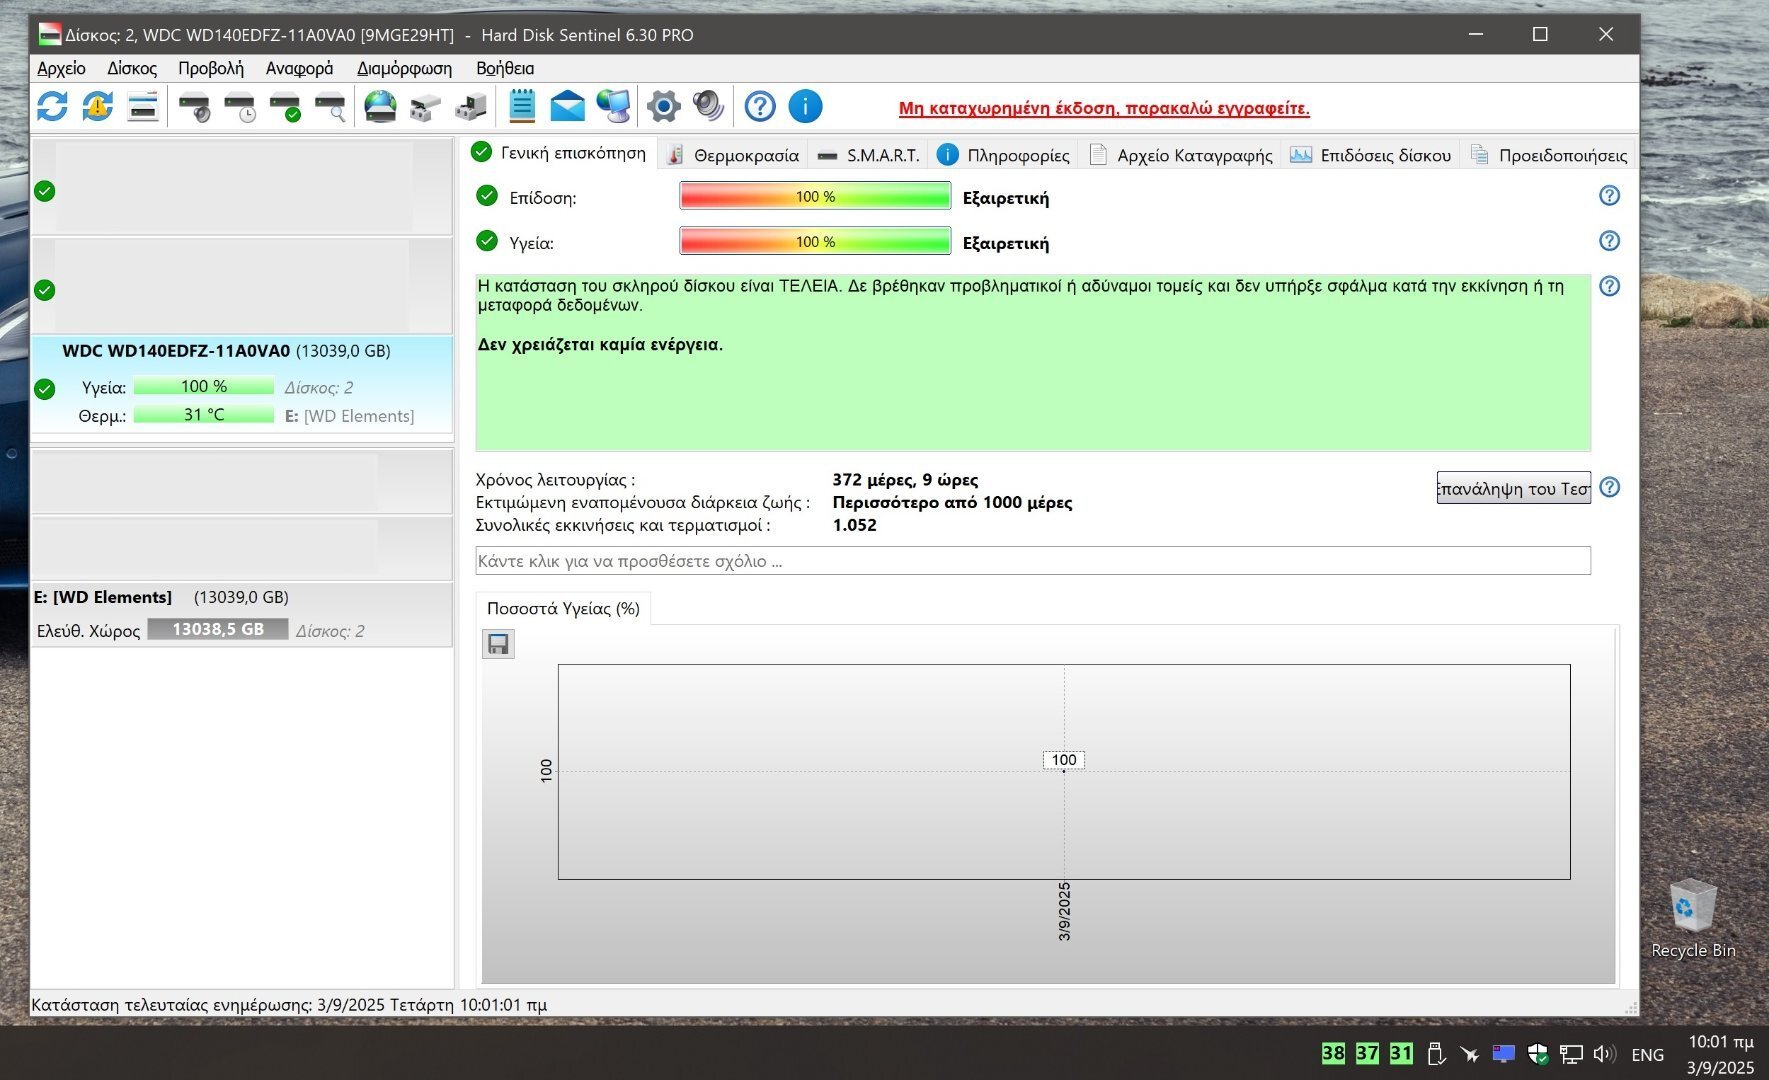This screenshot has width=1769, height=1080.
Task: Click the 372 μέρες, 9 ώρες value
Action: (x=905, y=479)
